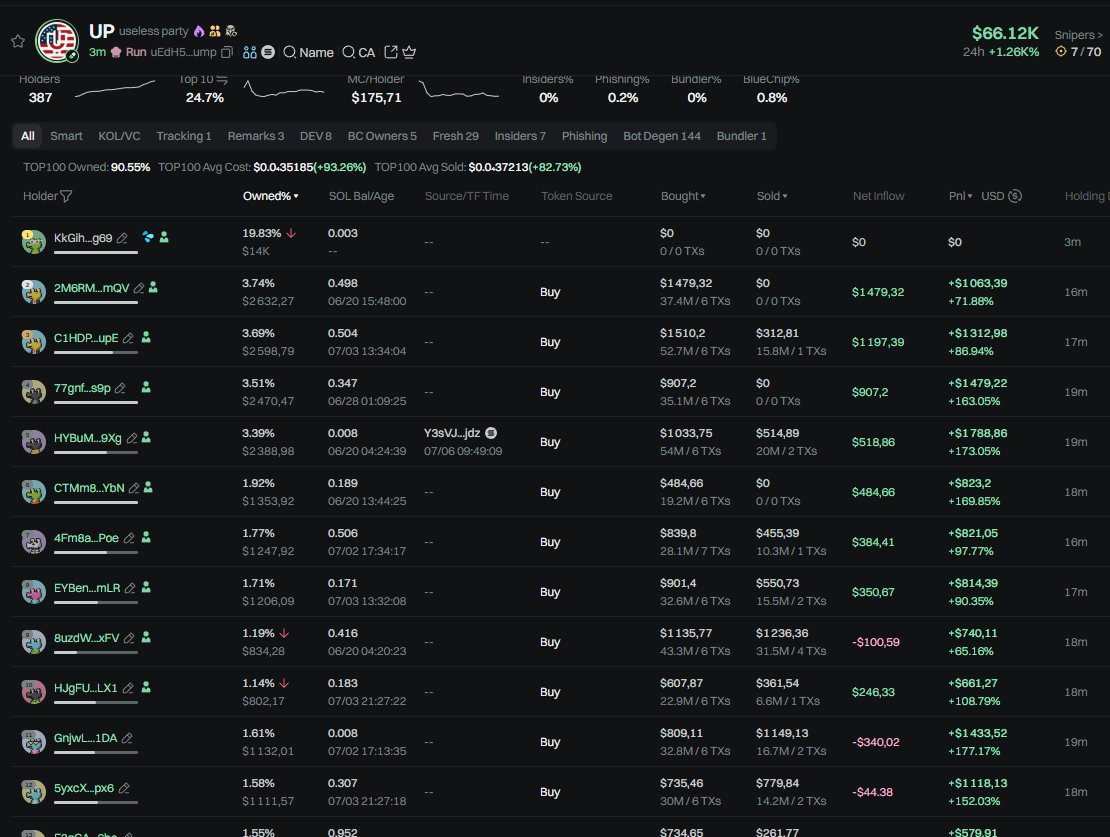Select the All holders tab
The width and height of the screenshot is (1110, 837).
28,136
